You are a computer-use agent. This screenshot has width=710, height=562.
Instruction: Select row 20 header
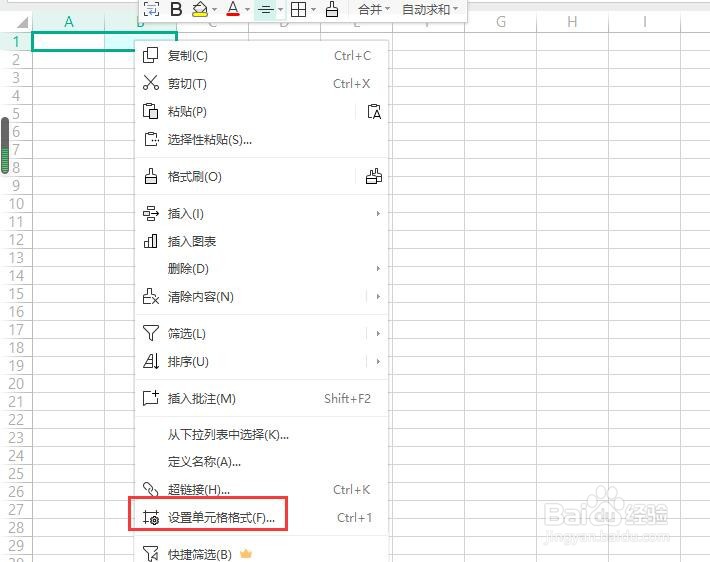(16, 384)
